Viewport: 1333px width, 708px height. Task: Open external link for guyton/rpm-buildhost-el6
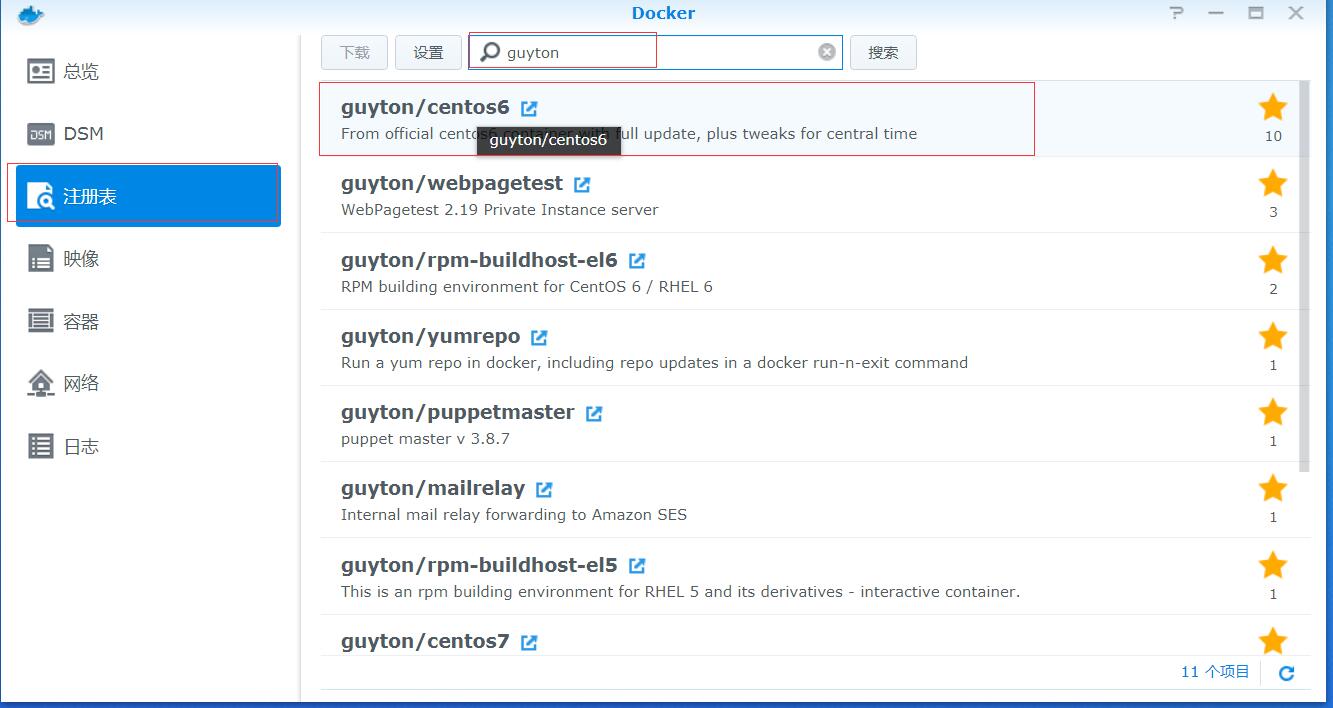[x=637, y=261]
